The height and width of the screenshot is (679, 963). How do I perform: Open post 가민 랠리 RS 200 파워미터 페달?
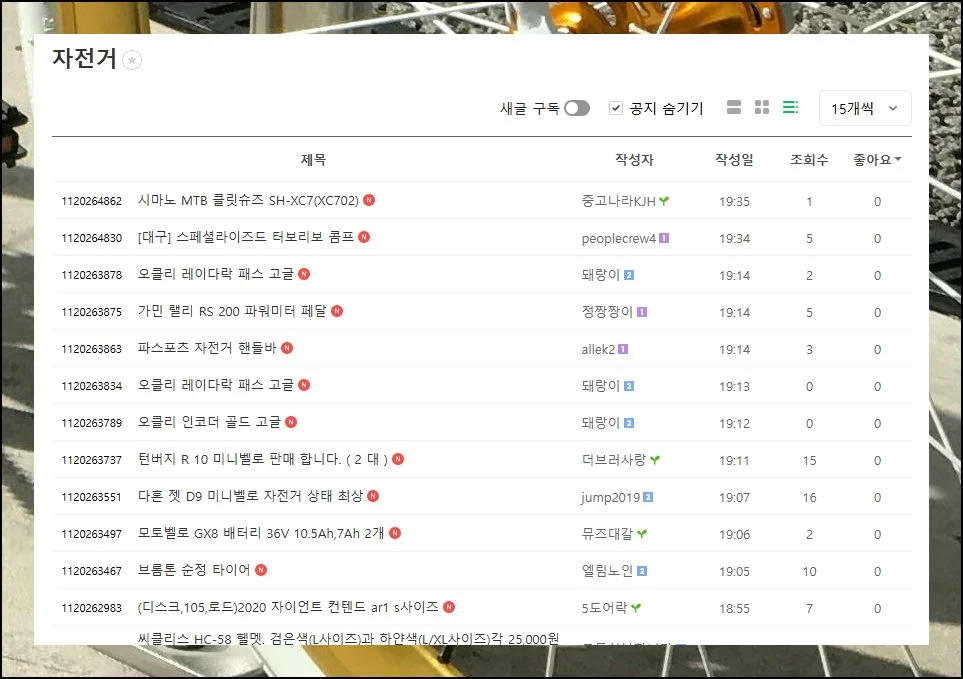click(x=232, y=311)
